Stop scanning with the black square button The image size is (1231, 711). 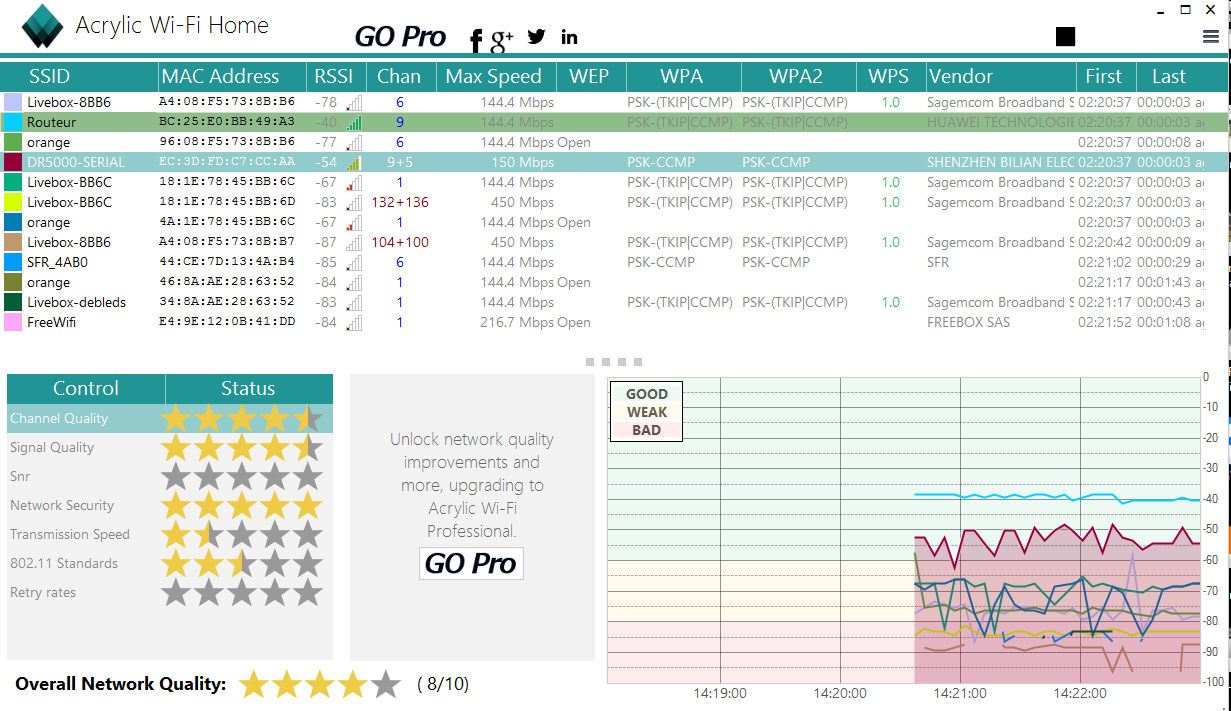[x=1065, y=36]
